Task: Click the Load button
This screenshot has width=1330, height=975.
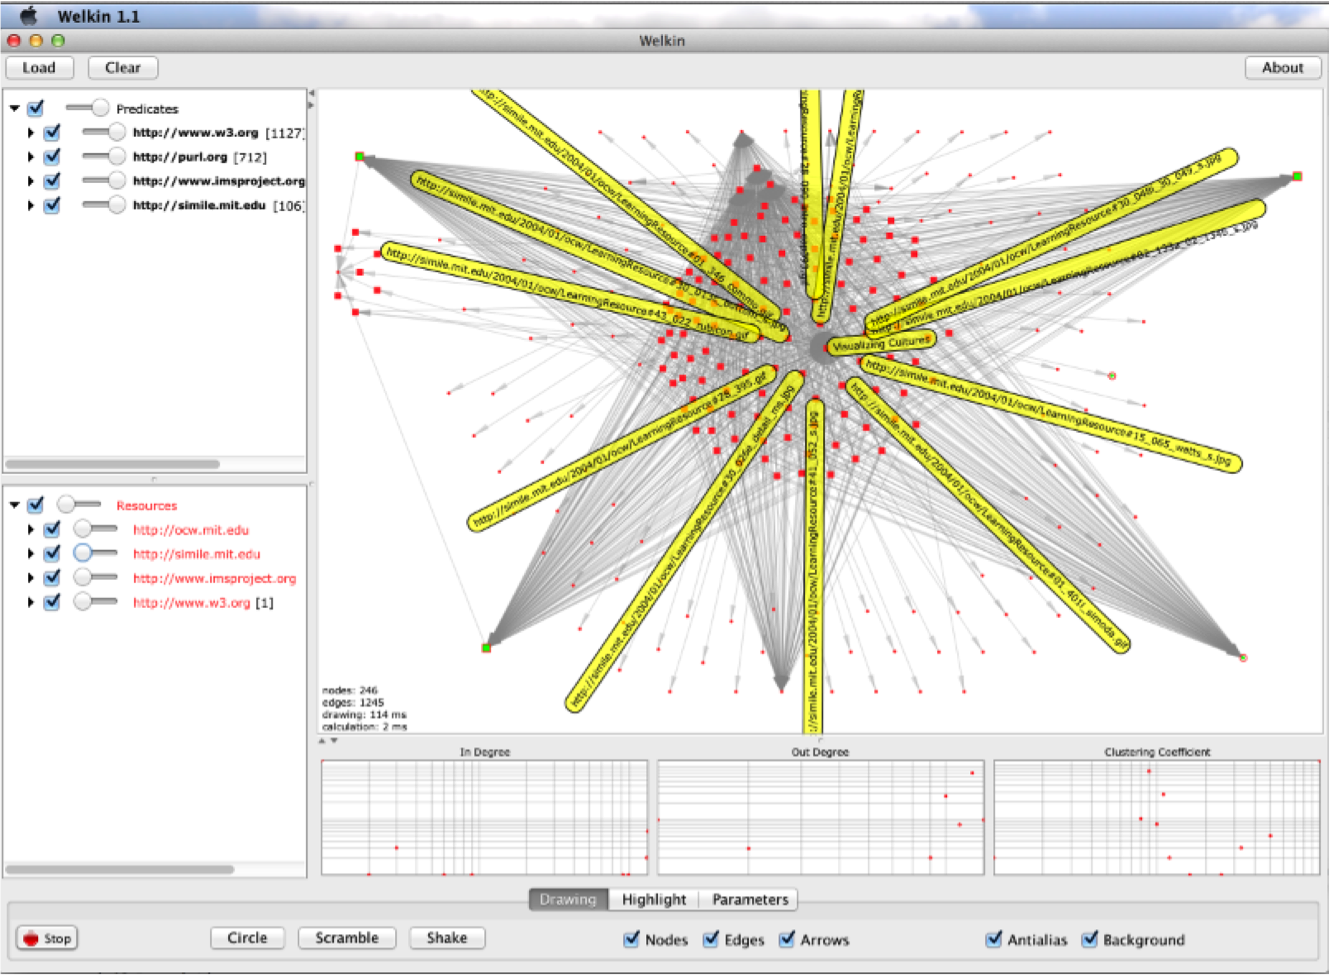Action: [x=39, y=68]
